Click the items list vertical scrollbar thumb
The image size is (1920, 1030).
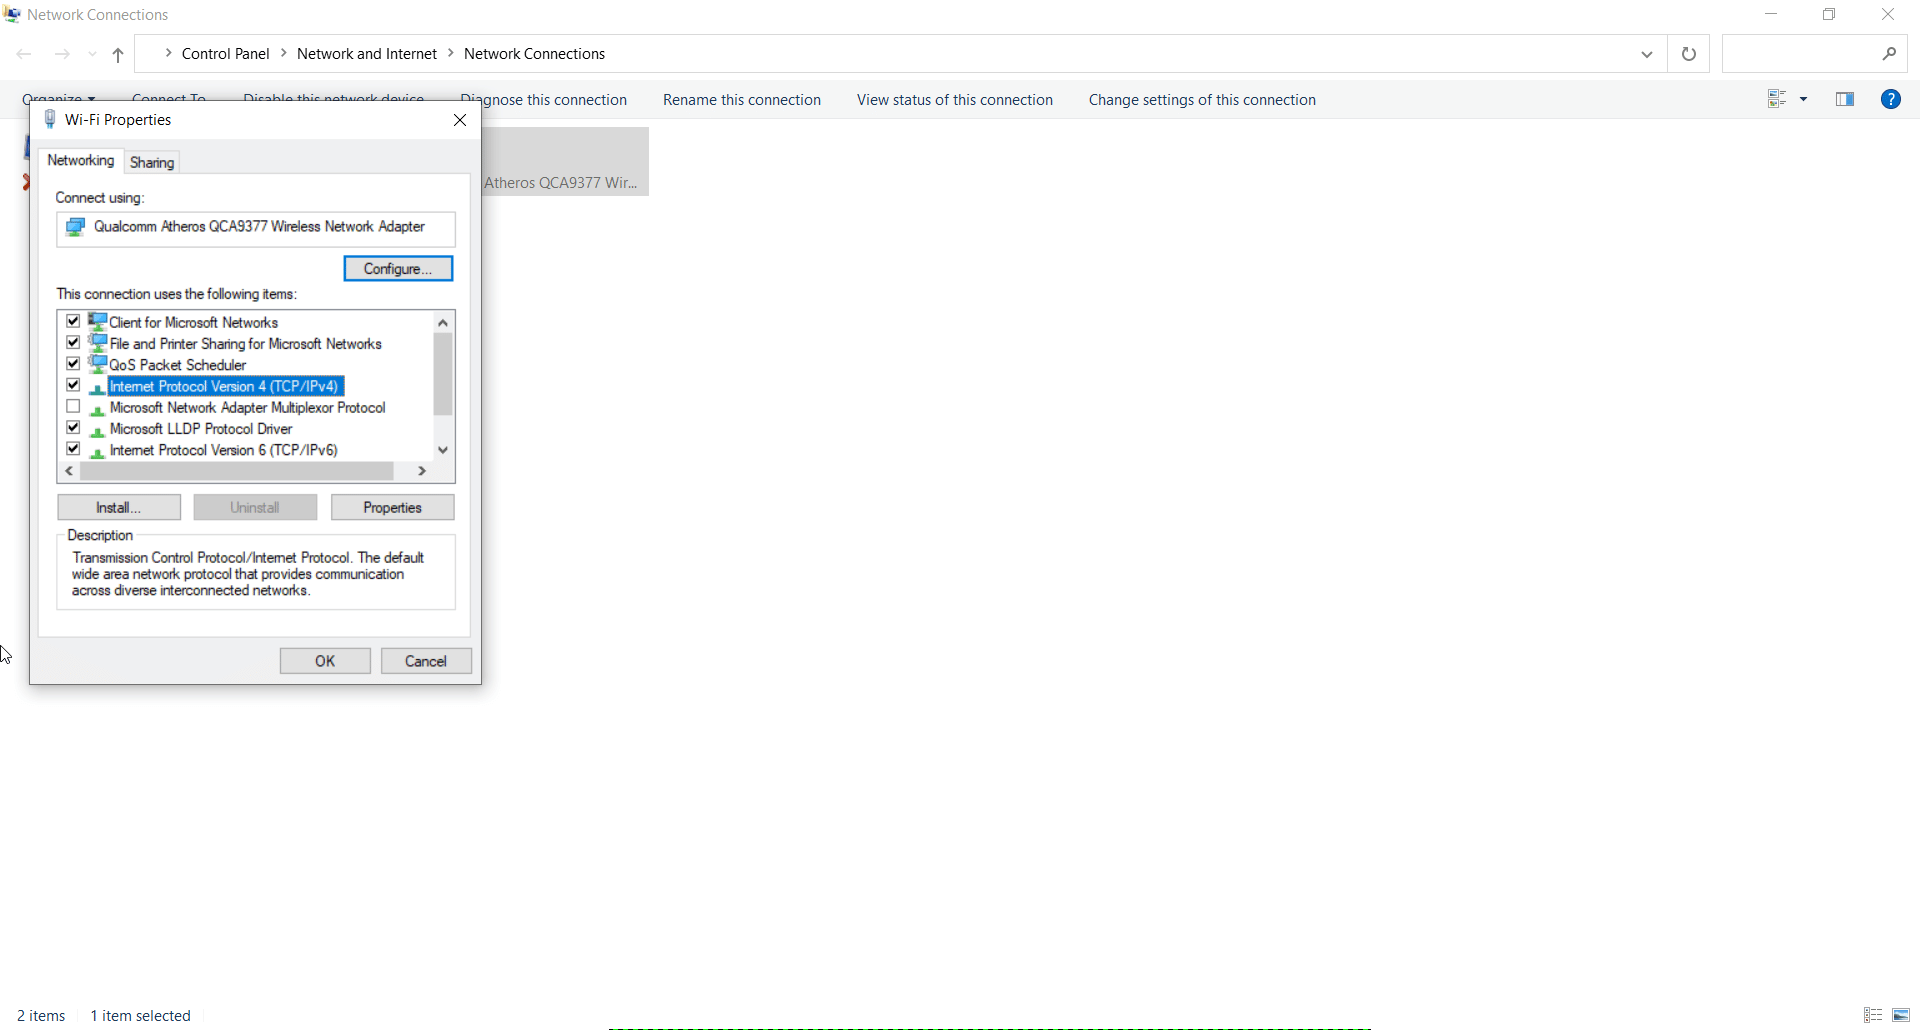[443, 375]
